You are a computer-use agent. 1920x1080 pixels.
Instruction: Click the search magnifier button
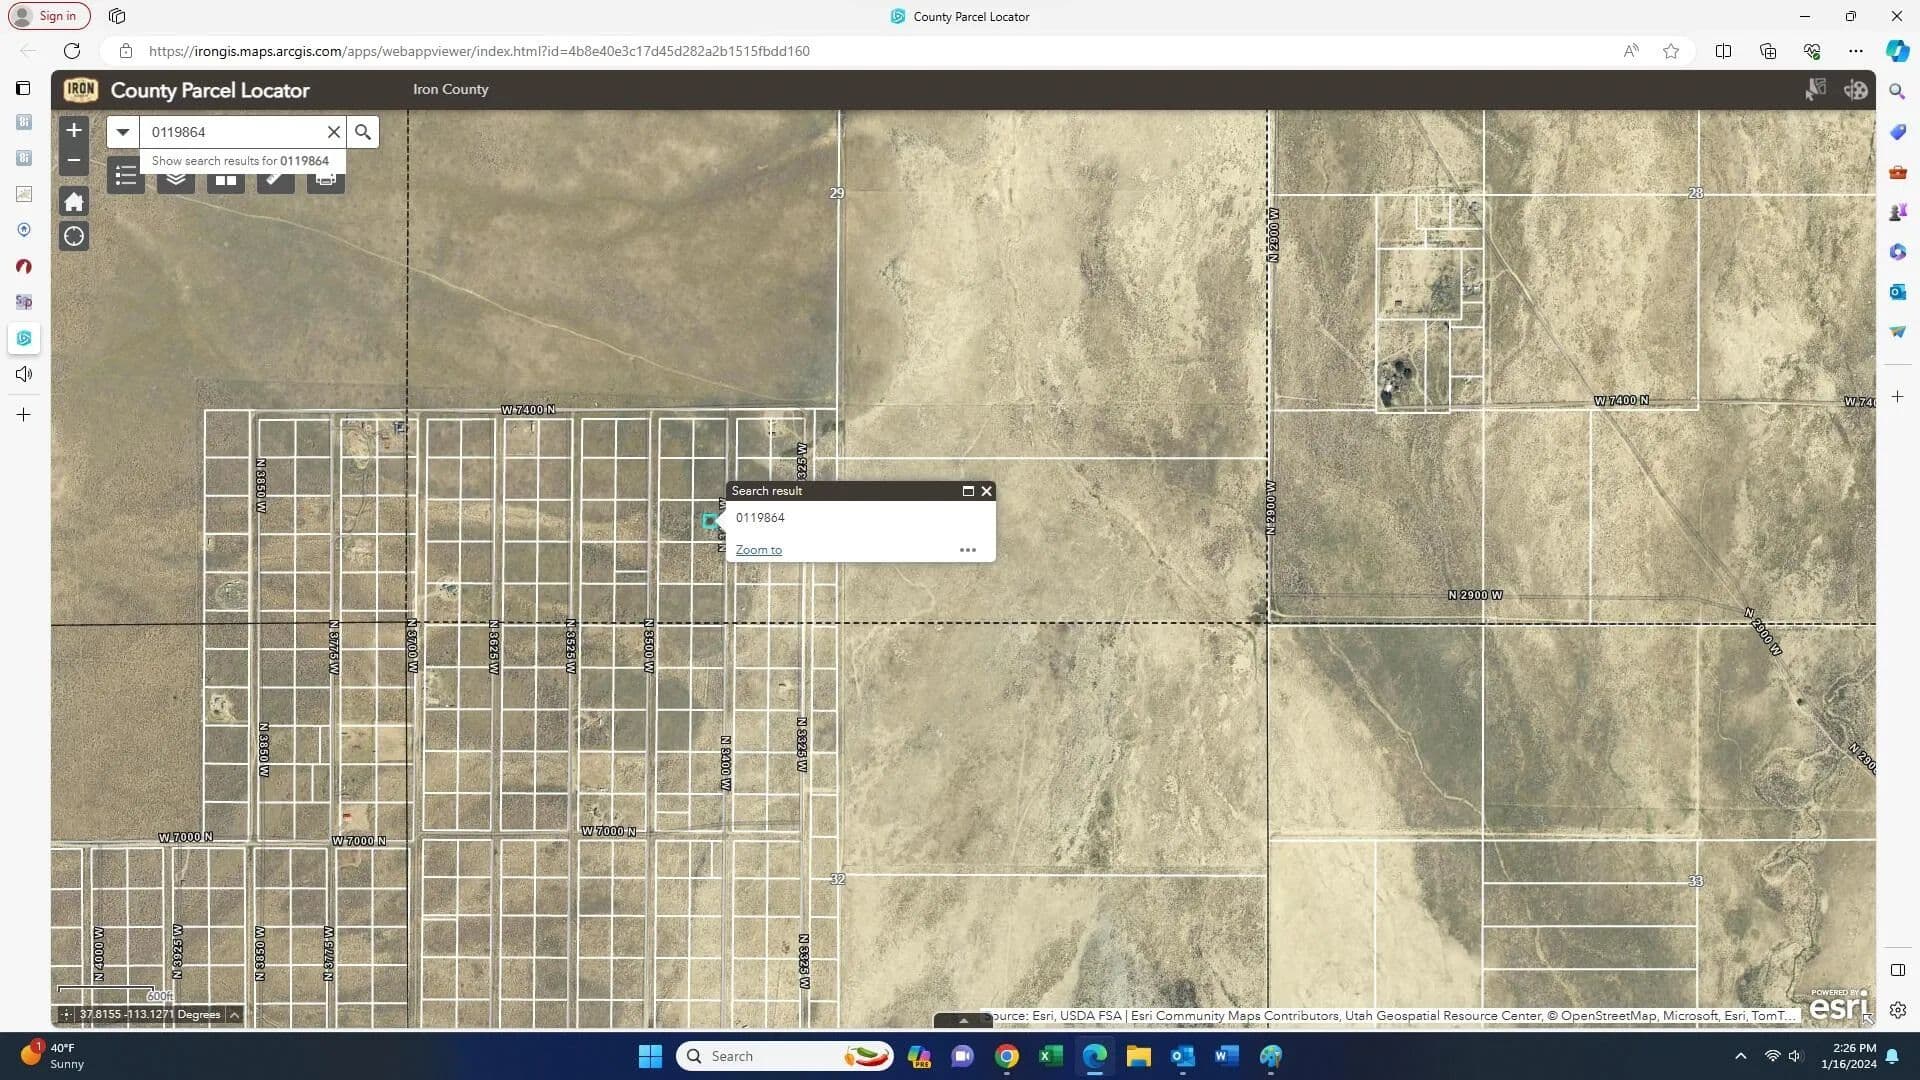[363, 132]
